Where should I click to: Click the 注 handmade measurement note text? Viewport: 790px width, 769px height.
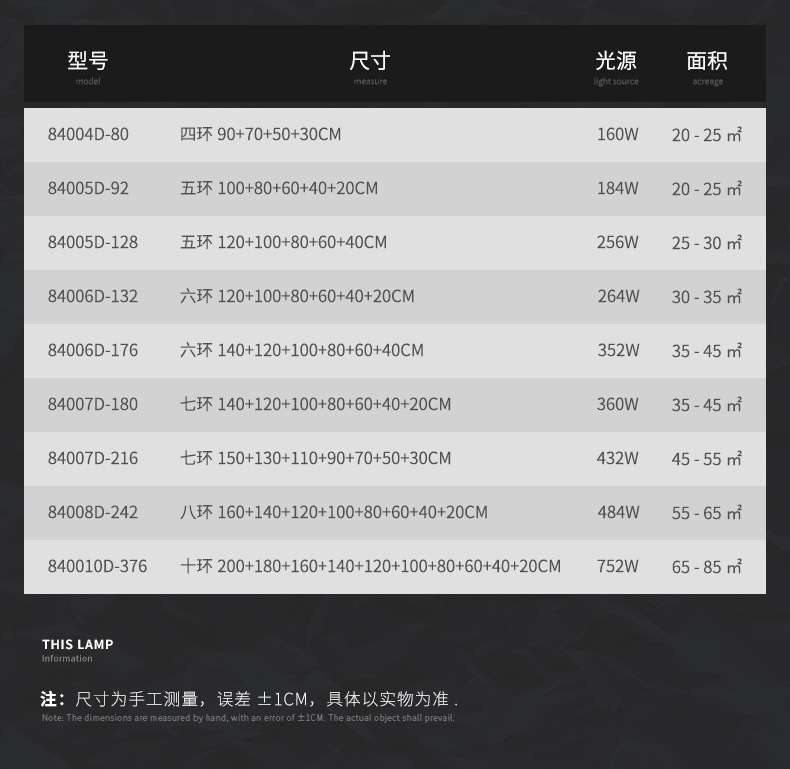249,699
